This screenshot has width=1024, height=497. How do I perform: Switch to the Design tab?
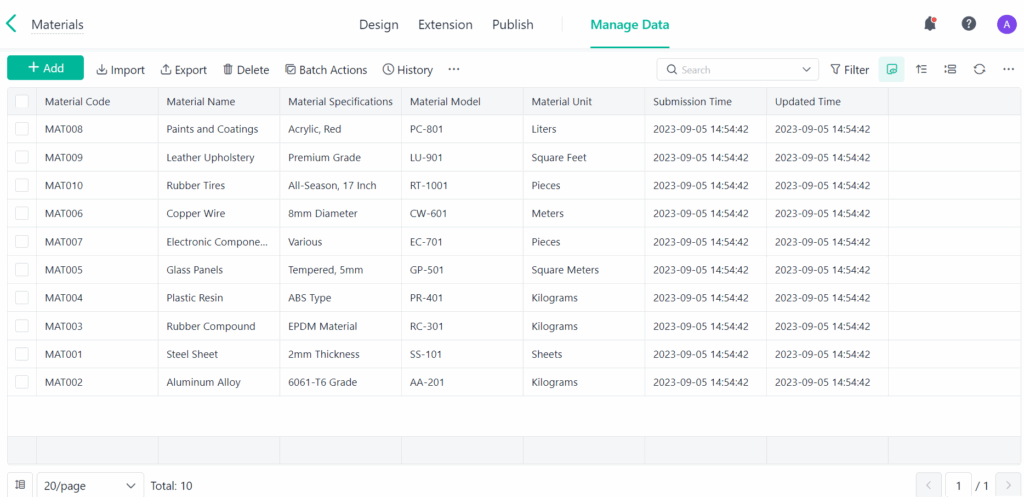click(x=378, y=24)
